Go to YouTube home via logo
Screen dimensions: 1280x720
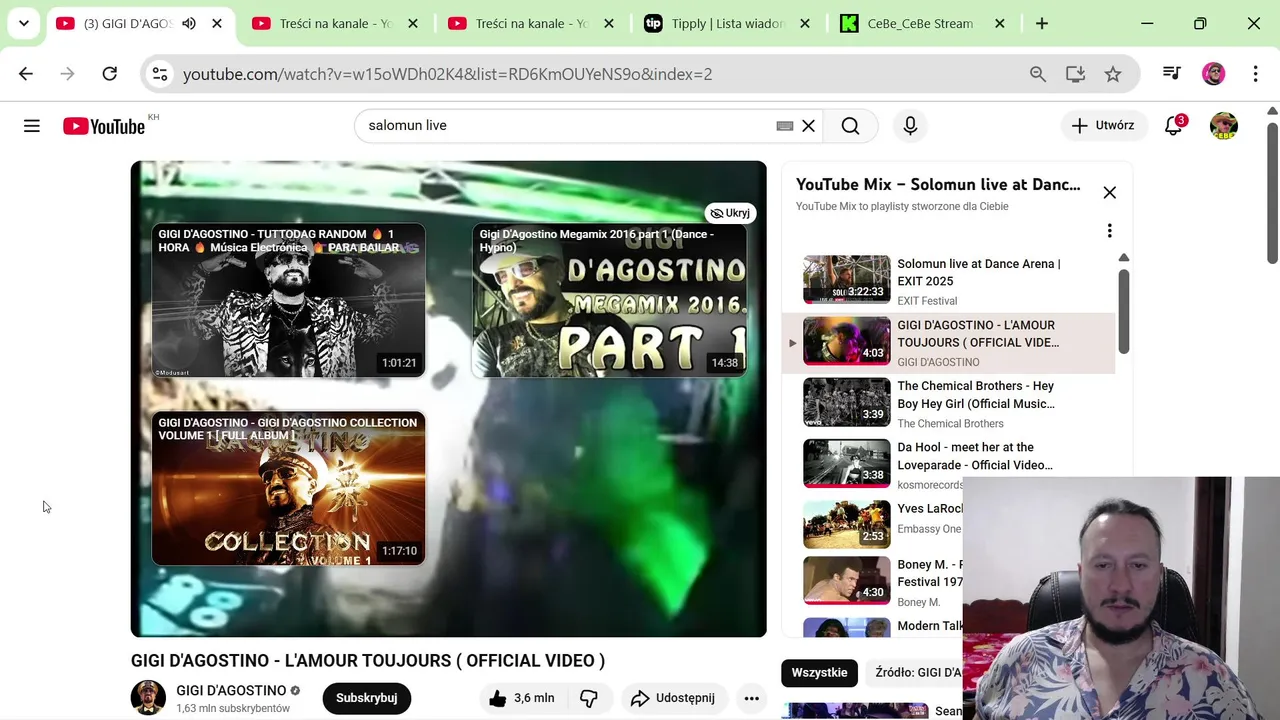pos(104,126)
